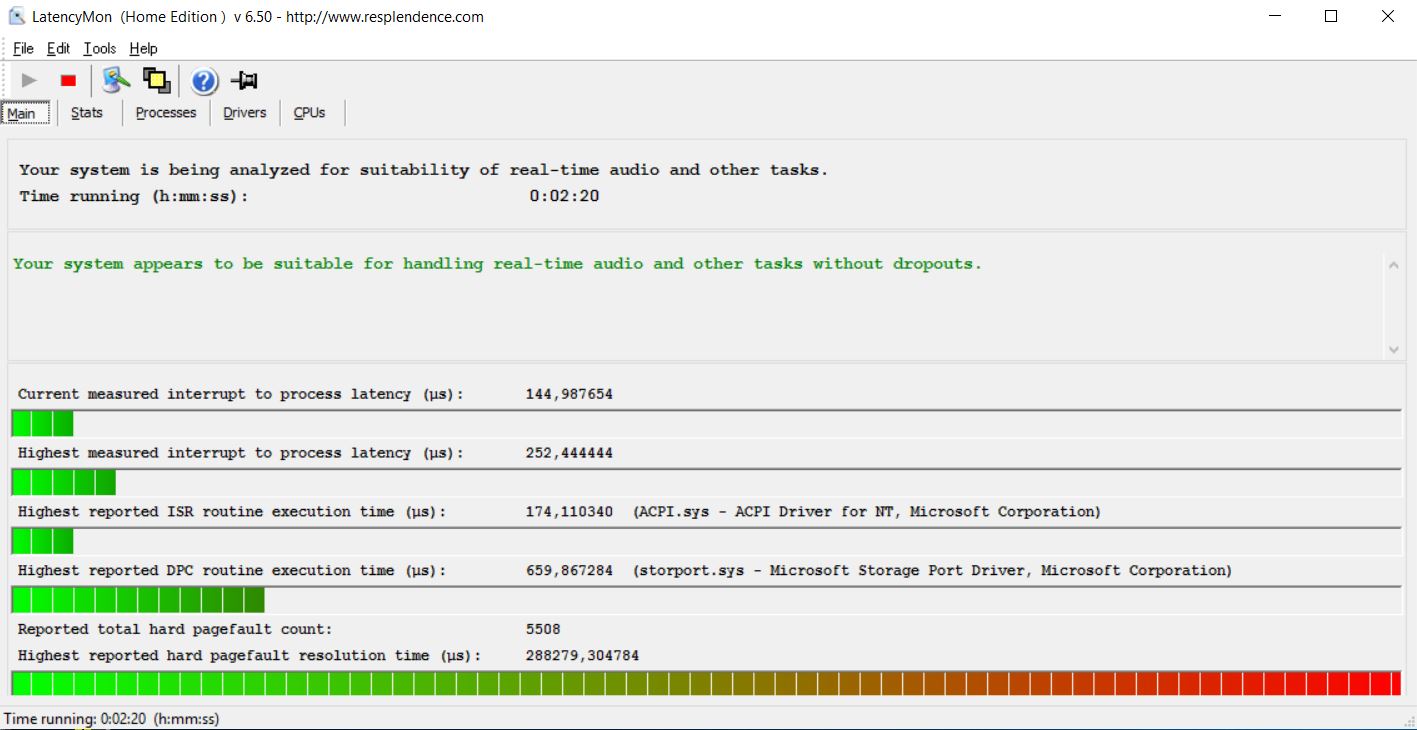Switch to the CPUs tab
The height and width of the screenshot is (730, 1417).
coord(310,113)
